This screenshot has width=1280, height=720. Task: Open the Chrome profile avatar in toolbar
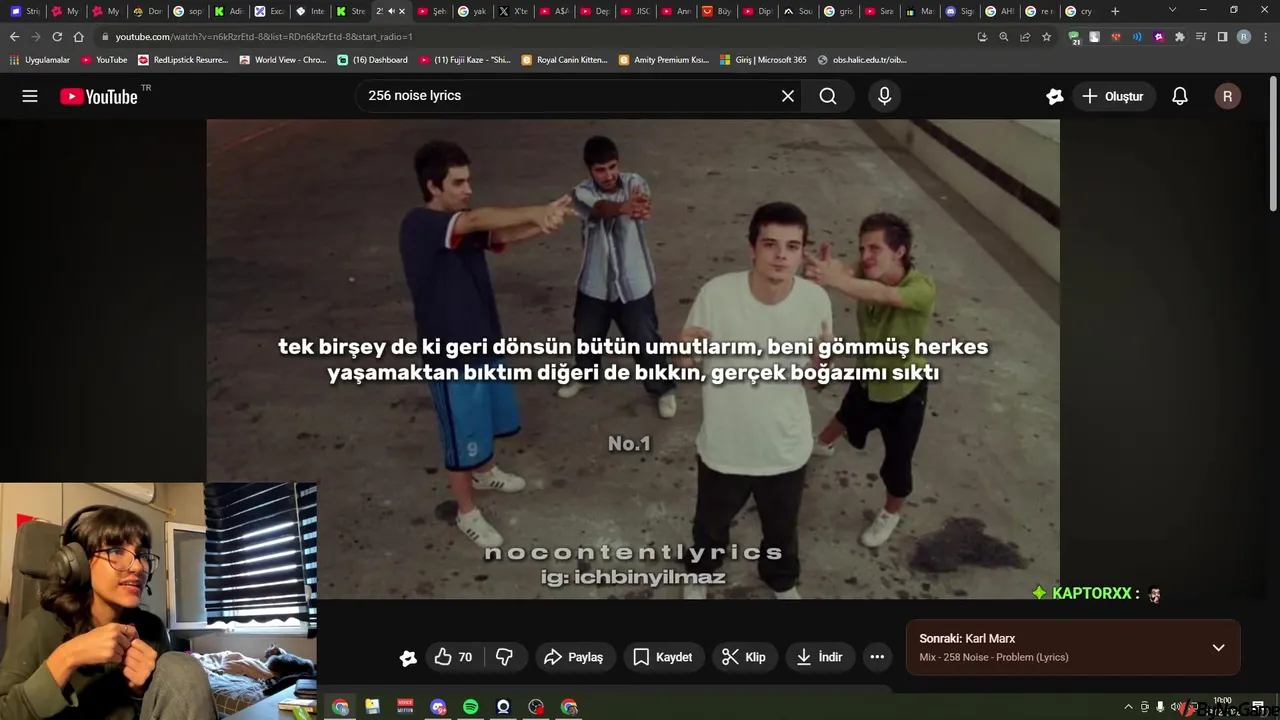pyautogui.click(x=1244, y=36)
